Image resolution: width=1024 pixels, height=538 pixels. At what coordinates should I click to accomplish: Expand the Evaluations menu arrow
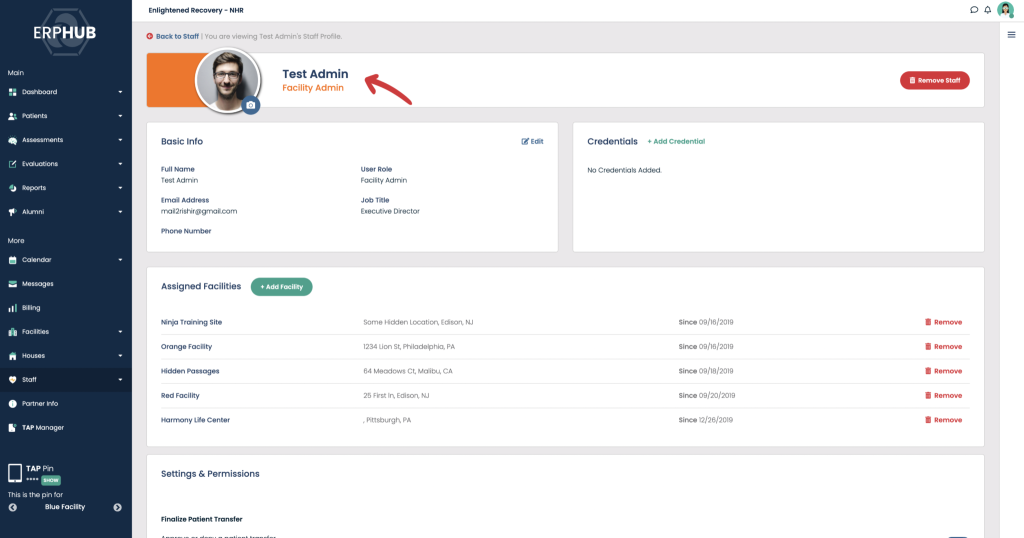pos(120,164)
